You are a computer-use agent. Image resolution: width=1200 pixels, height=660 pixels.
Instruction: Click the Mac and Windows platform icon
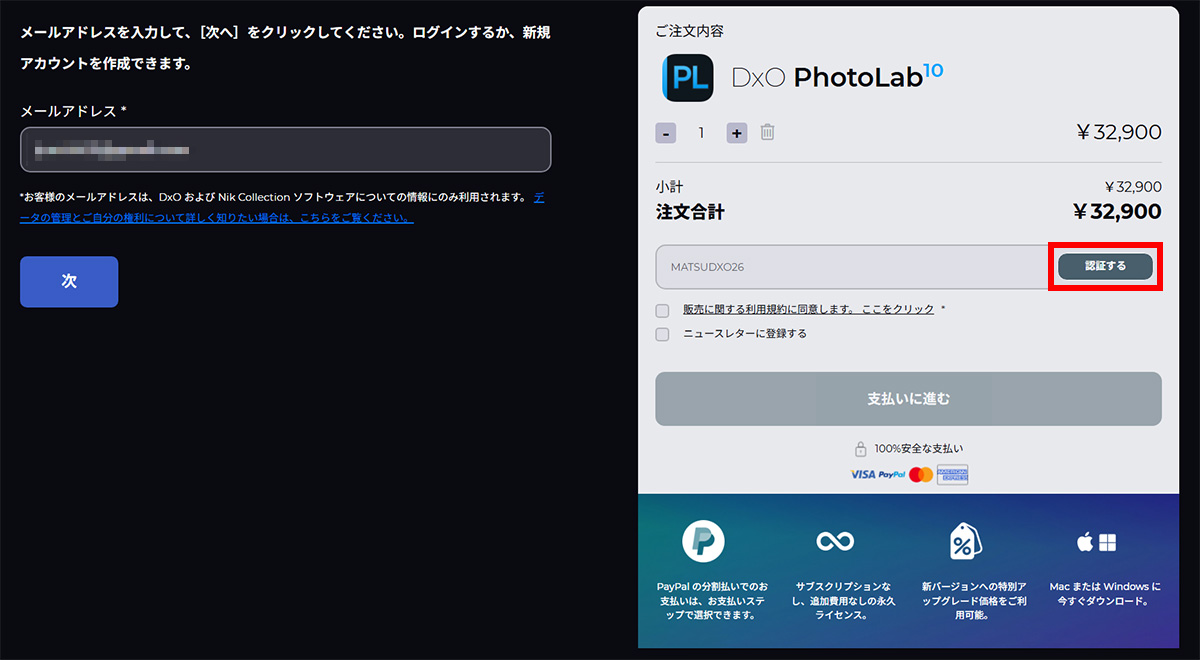click(1096, 543)
